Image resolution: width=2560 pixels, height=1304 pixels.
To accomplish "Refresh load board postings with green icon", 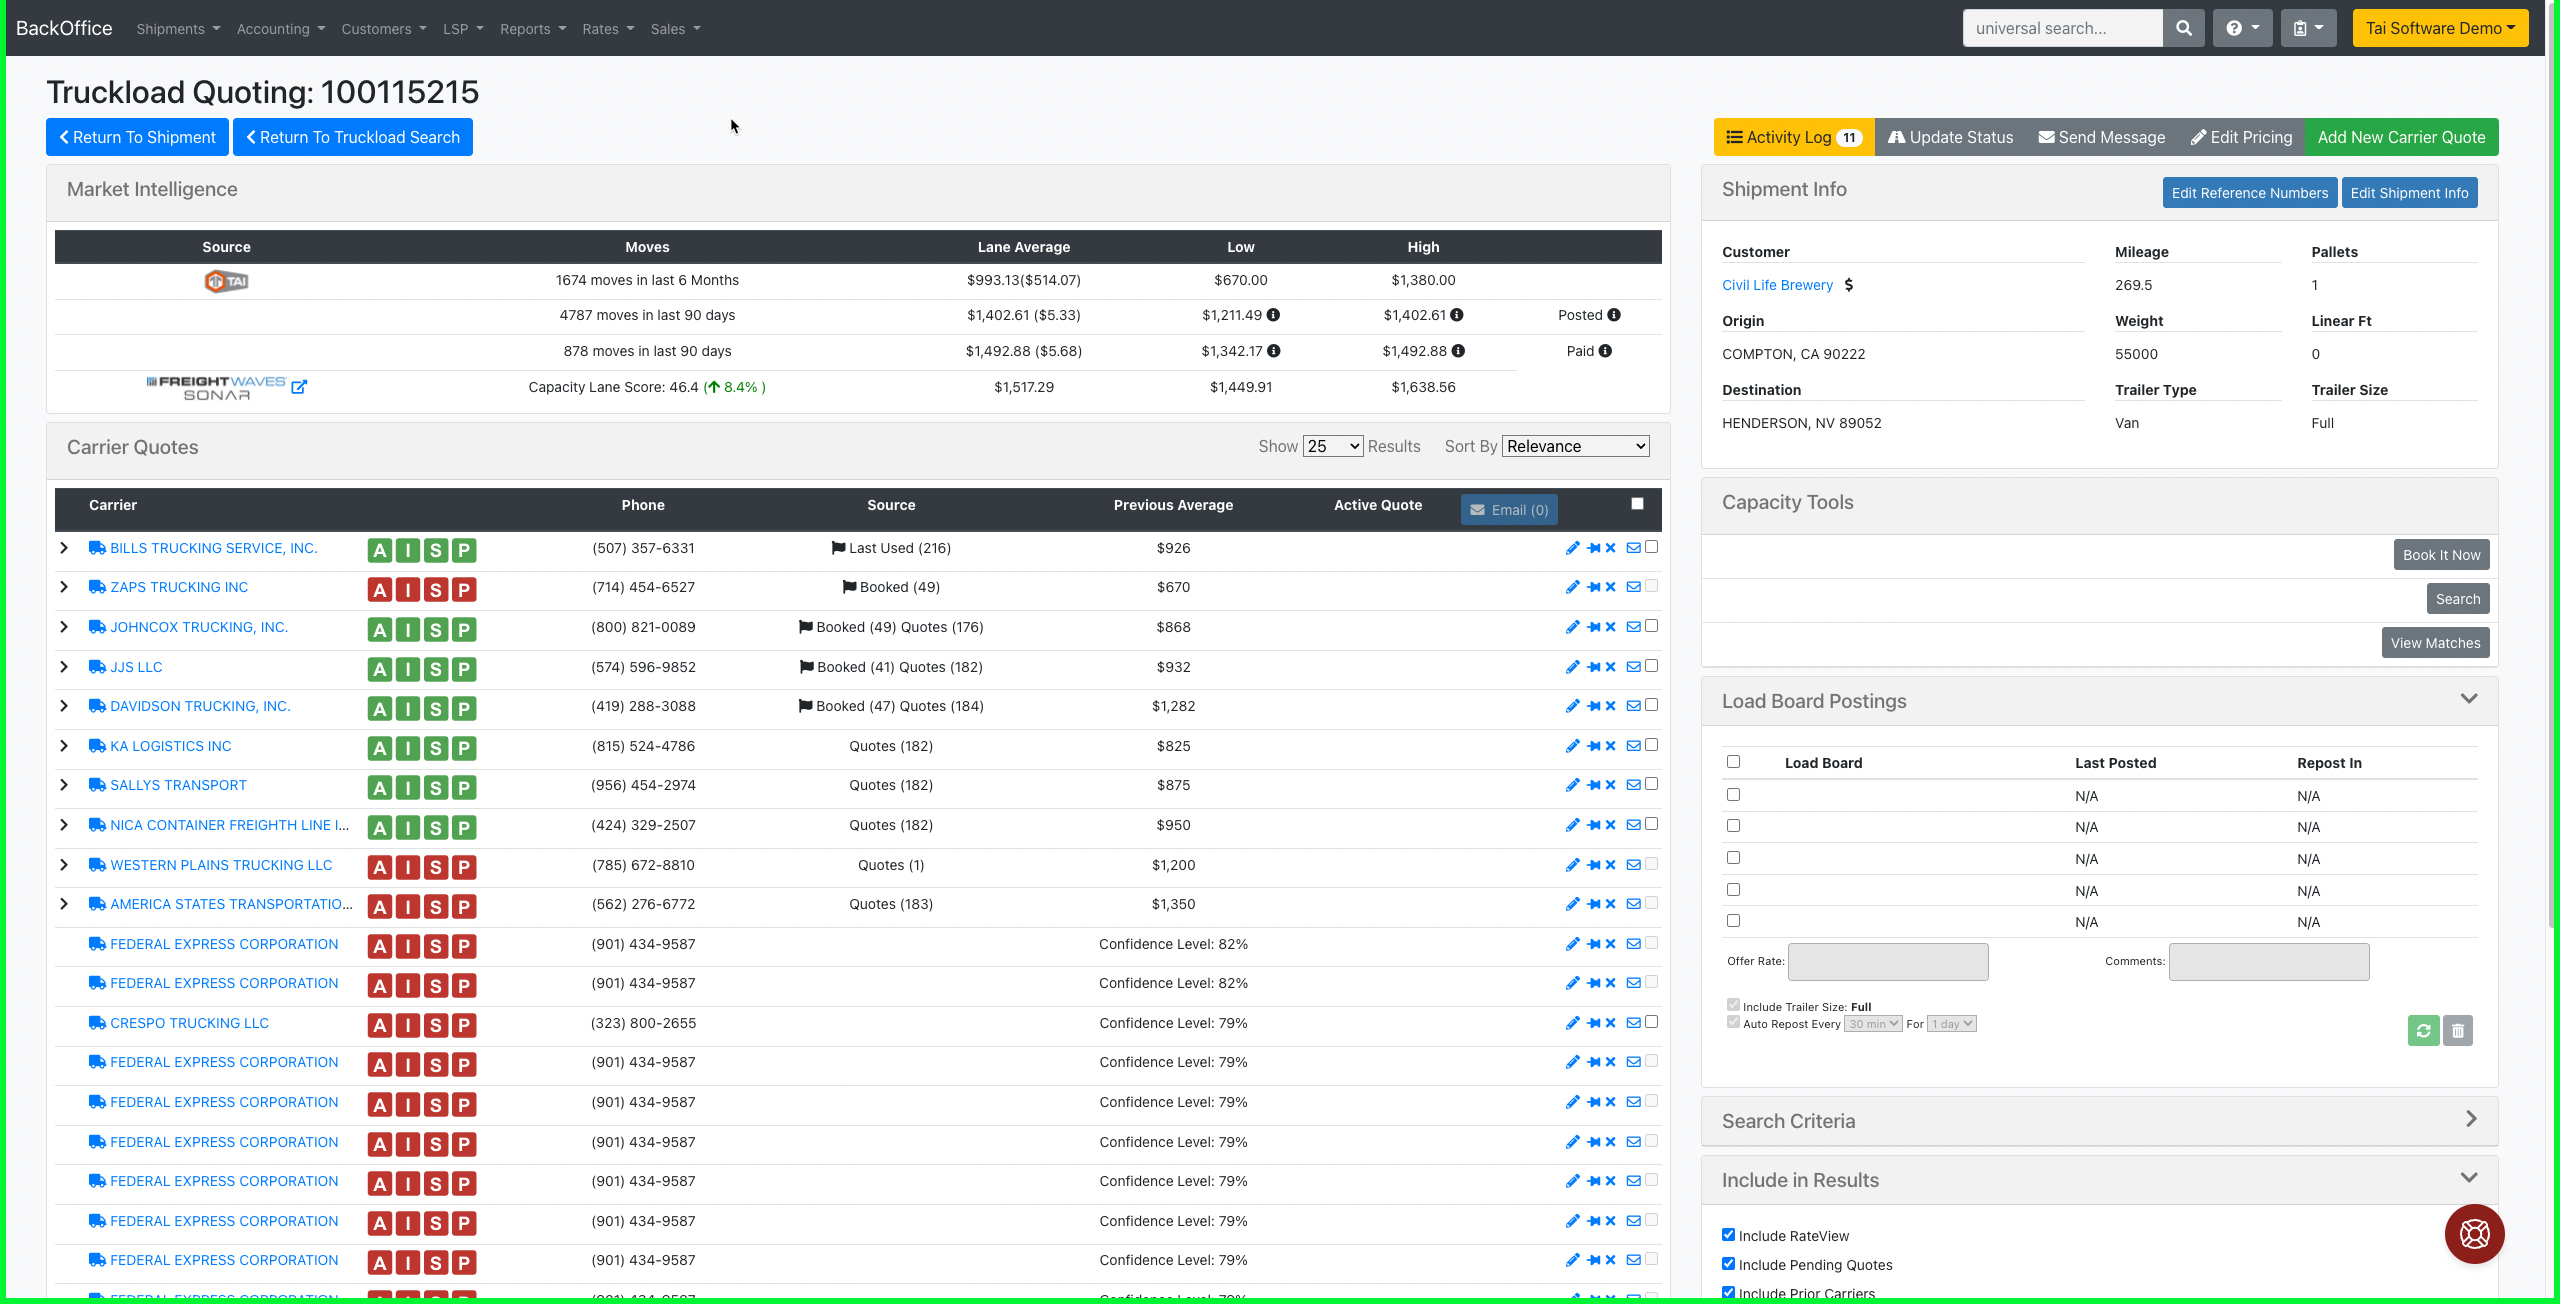I will click(x=2422, y=1030).
